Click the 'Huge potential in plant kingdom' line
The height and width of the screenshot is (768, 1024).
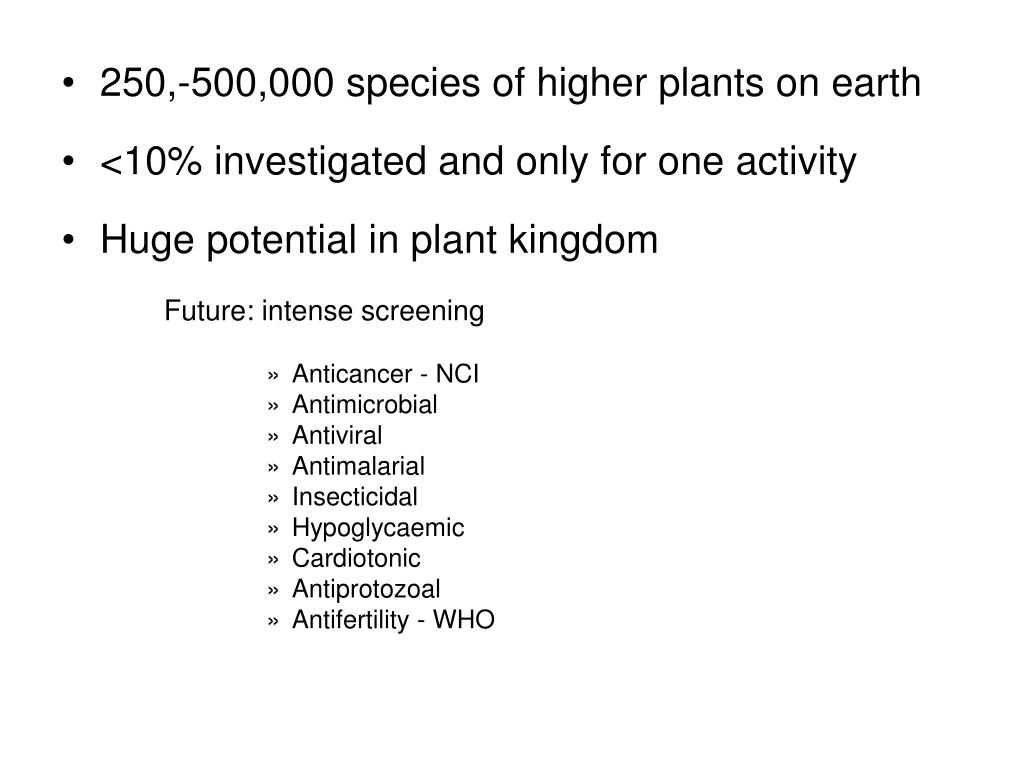(379, 240)
